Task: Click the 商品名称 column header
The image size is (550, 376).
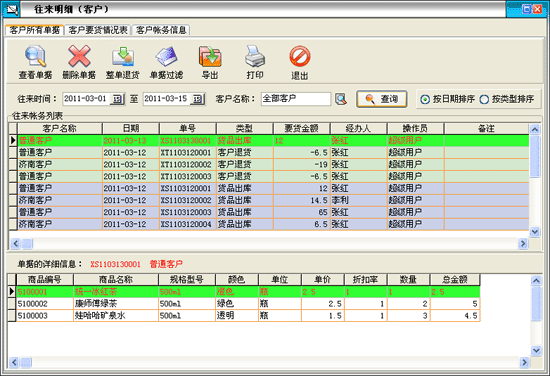Action: point(116,280)
